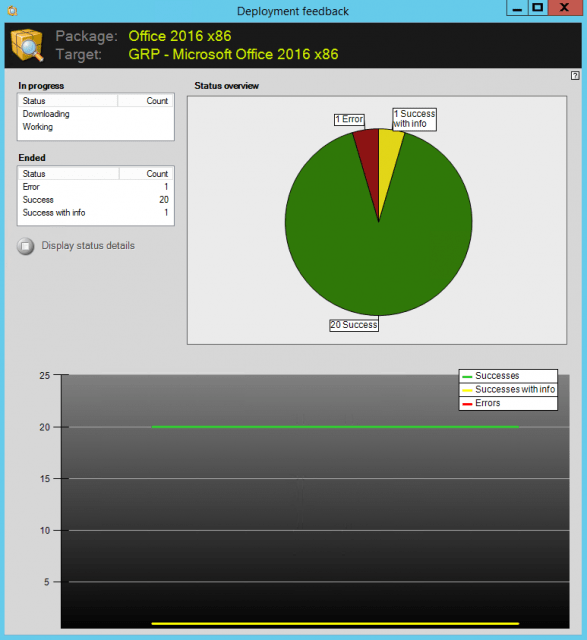587x640 pixels.
Task: Minimize the Deployment feedback window
Action: 517,8
